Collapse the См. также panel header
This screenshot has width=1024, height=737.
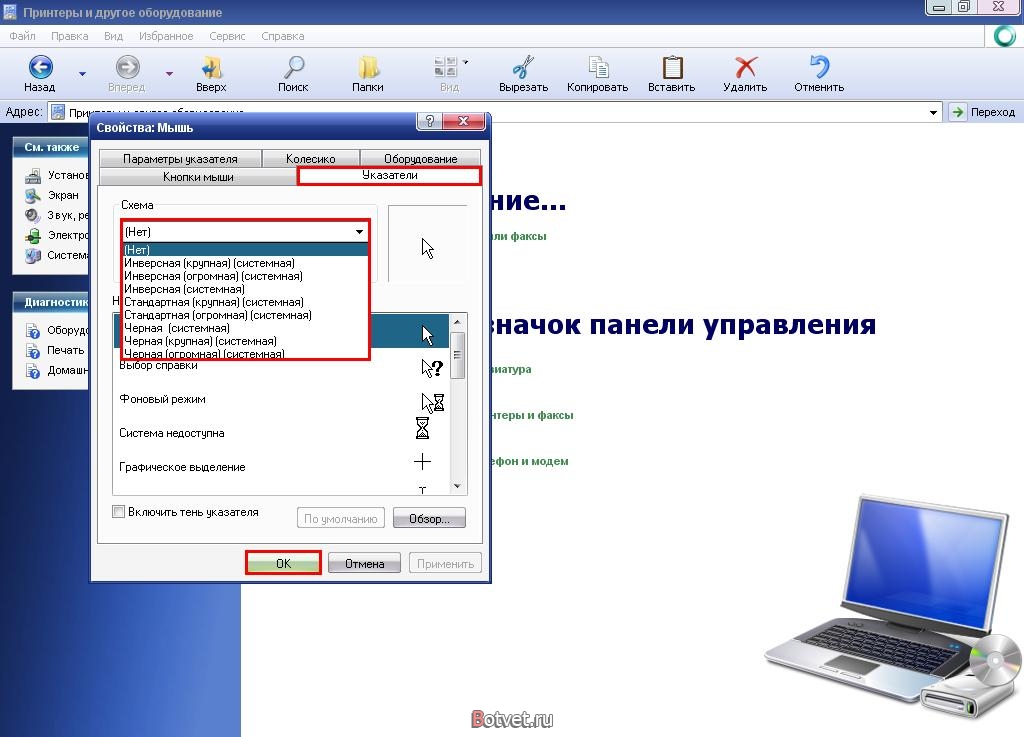coord(51,148)
